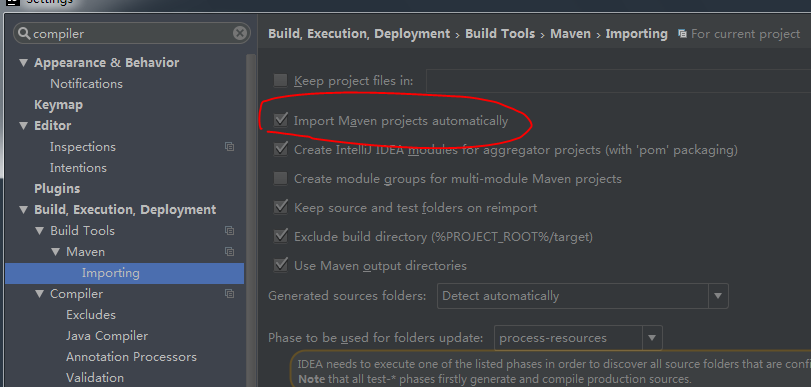This screenshot has width=811, height=387.
Task: Click the project-level icon beside Build Tools
Action: [230, 231]
